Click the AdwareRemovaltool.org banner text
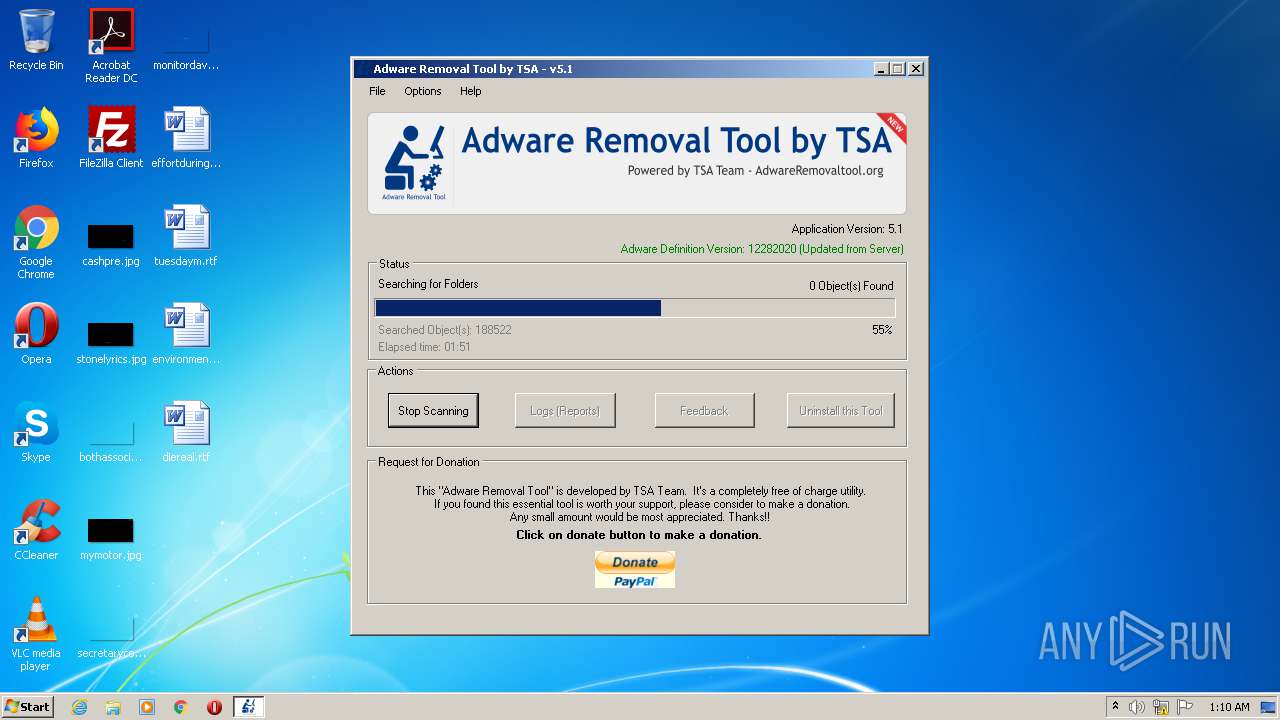Screen dimensions: 1280x720 click(819, 171)
